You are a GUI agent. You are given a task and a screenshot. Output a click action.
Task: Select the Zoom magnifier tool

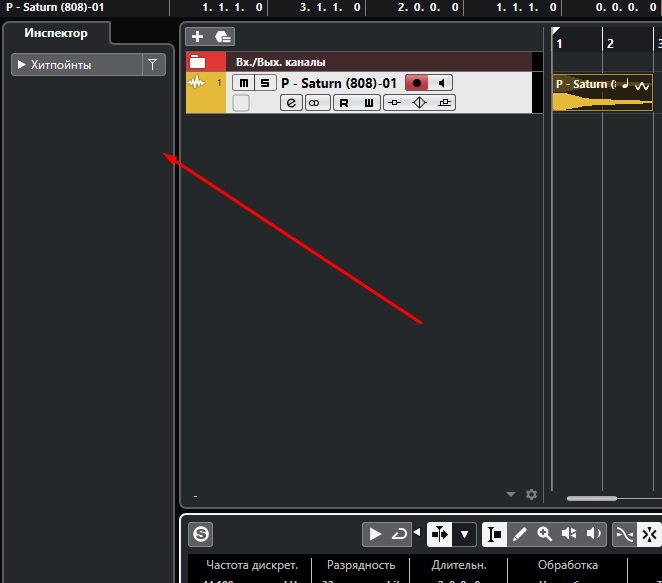(x=544, y=534)
